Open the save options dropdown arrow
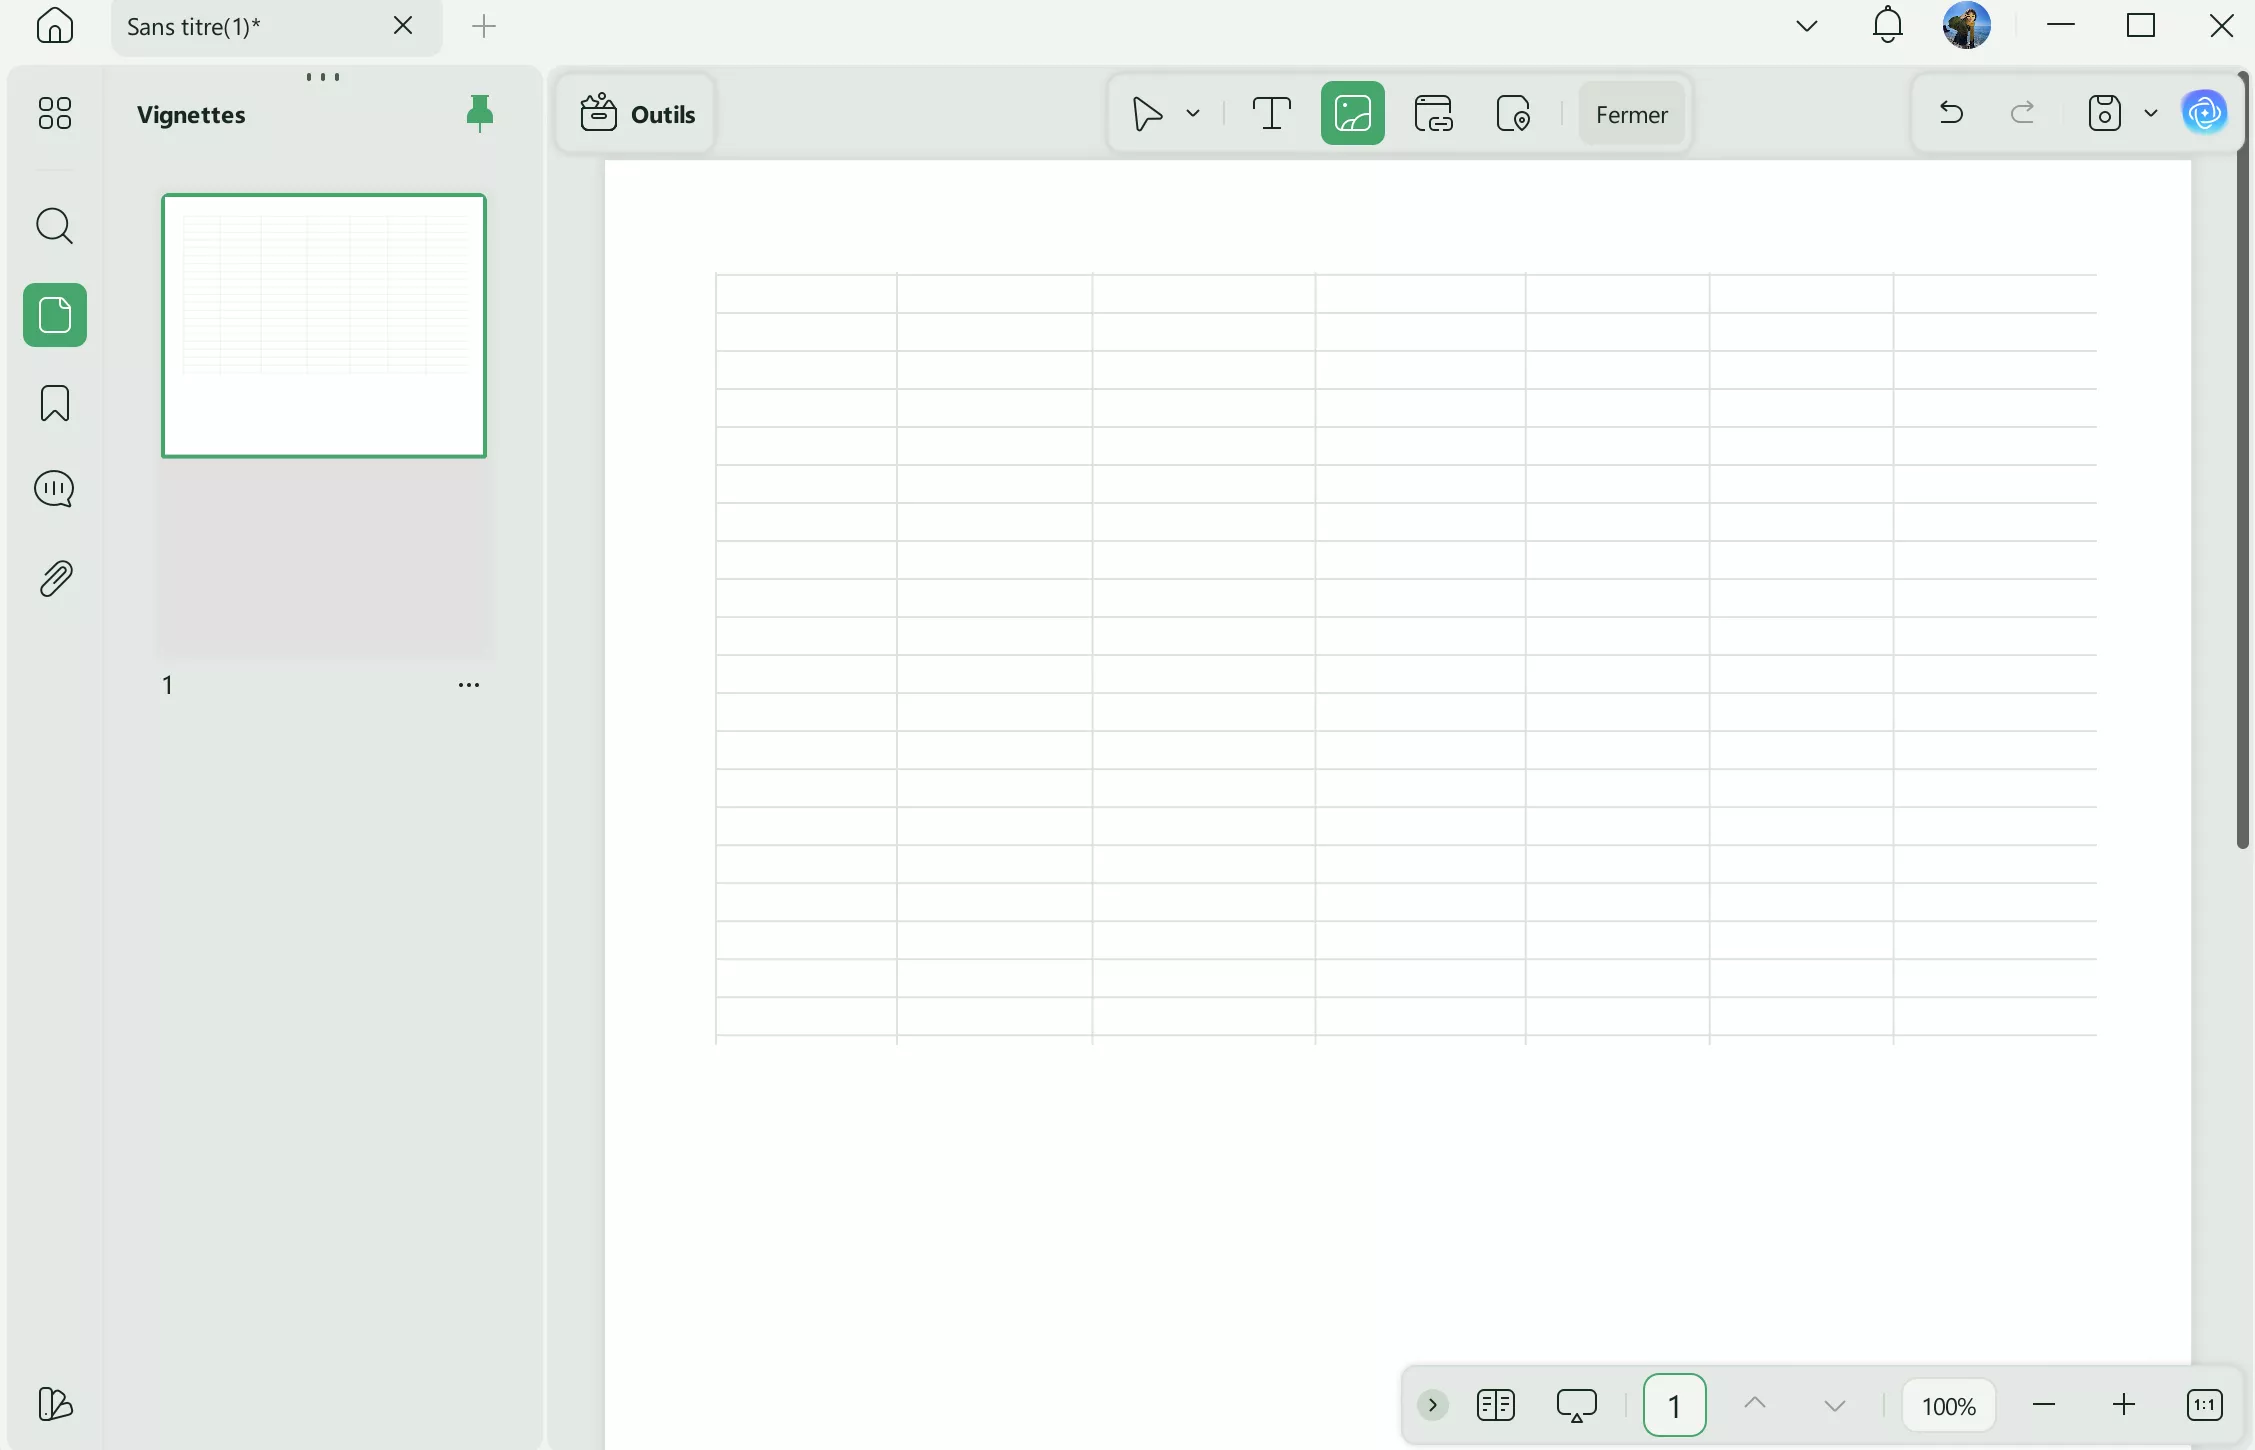This screenshot has width=2255, height=1450. (x=2151, y=113)
